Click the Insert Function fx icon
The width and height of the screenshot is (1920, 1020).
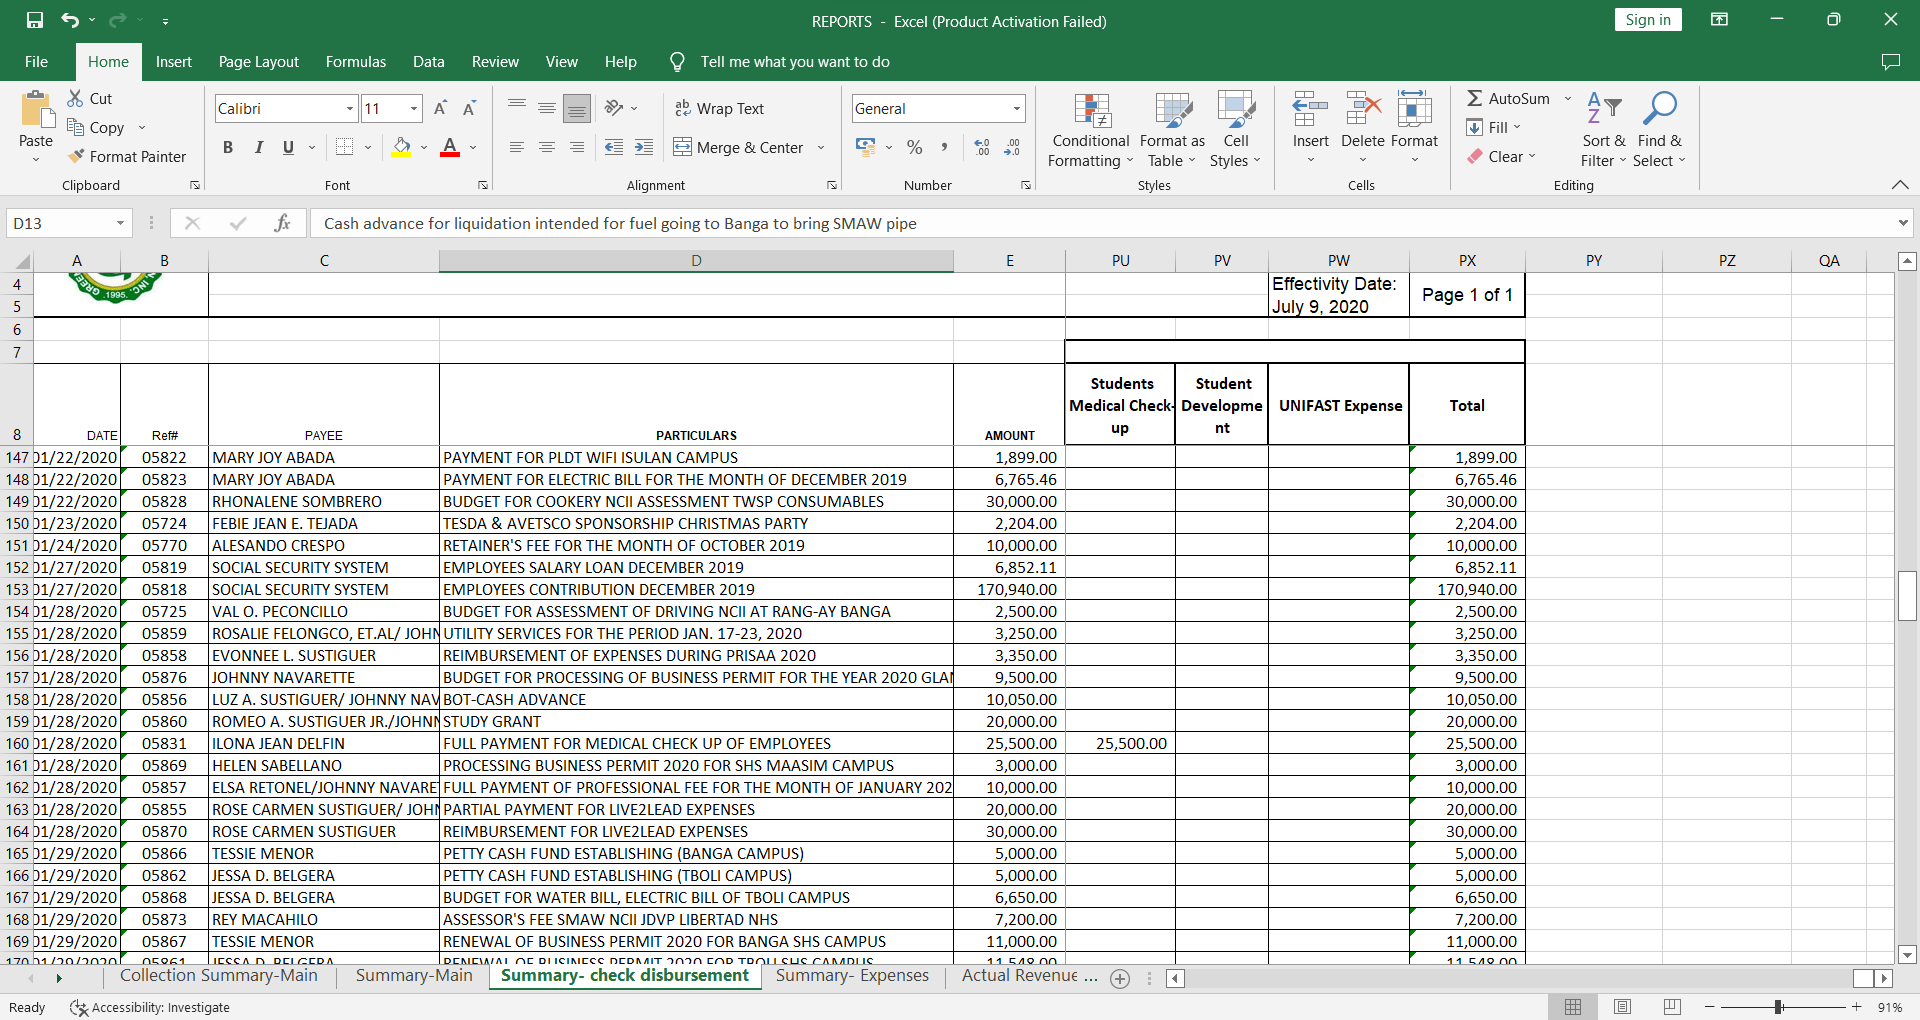click(283, 223)
